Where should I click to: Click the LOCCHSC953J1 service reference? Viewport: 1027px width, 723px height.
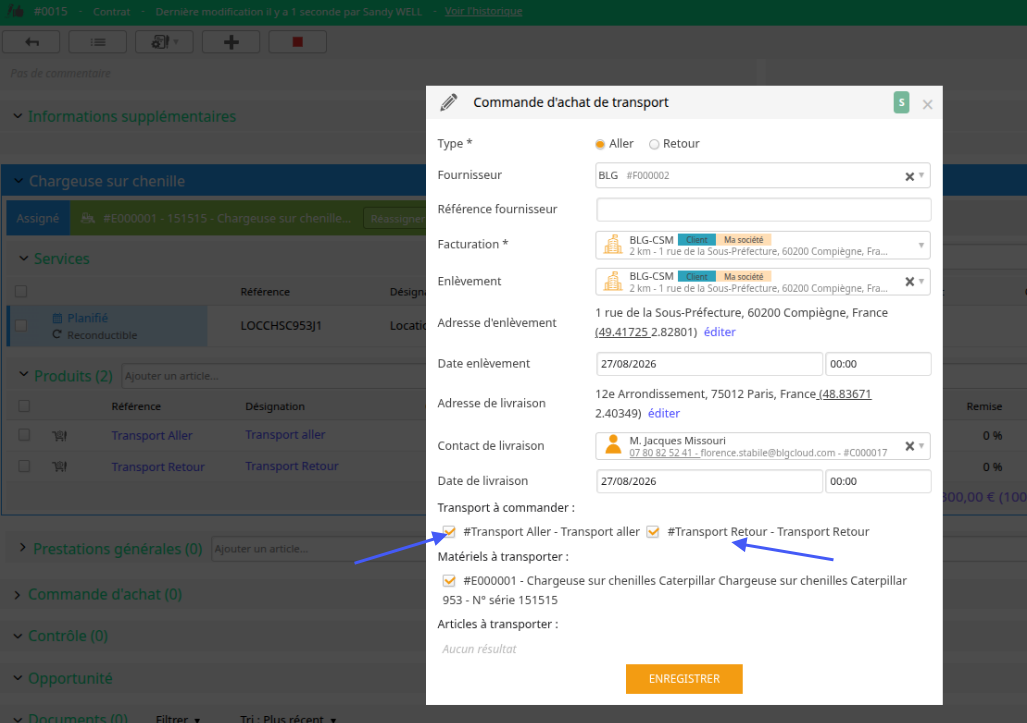tap(281, 325)
